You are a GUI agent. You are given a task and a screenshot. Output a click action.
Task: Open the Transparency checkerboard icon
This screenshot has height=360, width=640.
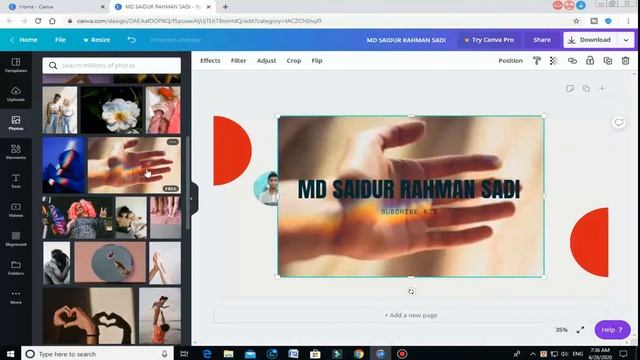click(554, 61)
